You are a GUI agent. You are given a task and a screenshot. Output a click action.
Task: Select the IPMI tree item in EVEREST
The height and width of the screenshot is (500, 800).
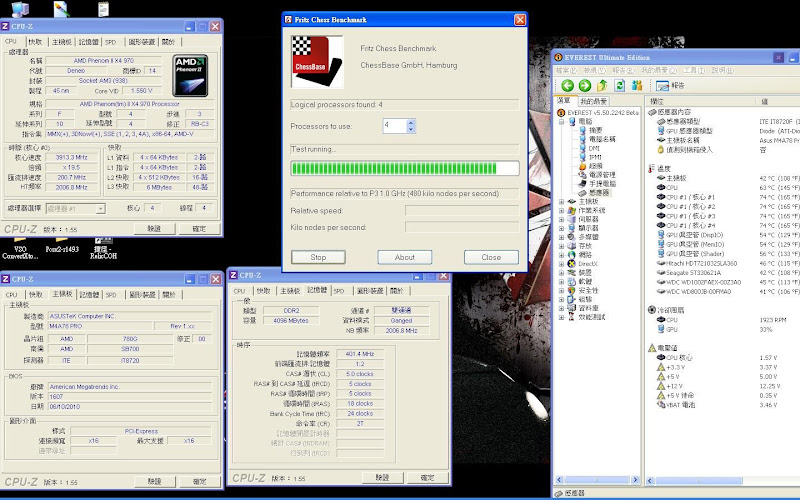595,157
